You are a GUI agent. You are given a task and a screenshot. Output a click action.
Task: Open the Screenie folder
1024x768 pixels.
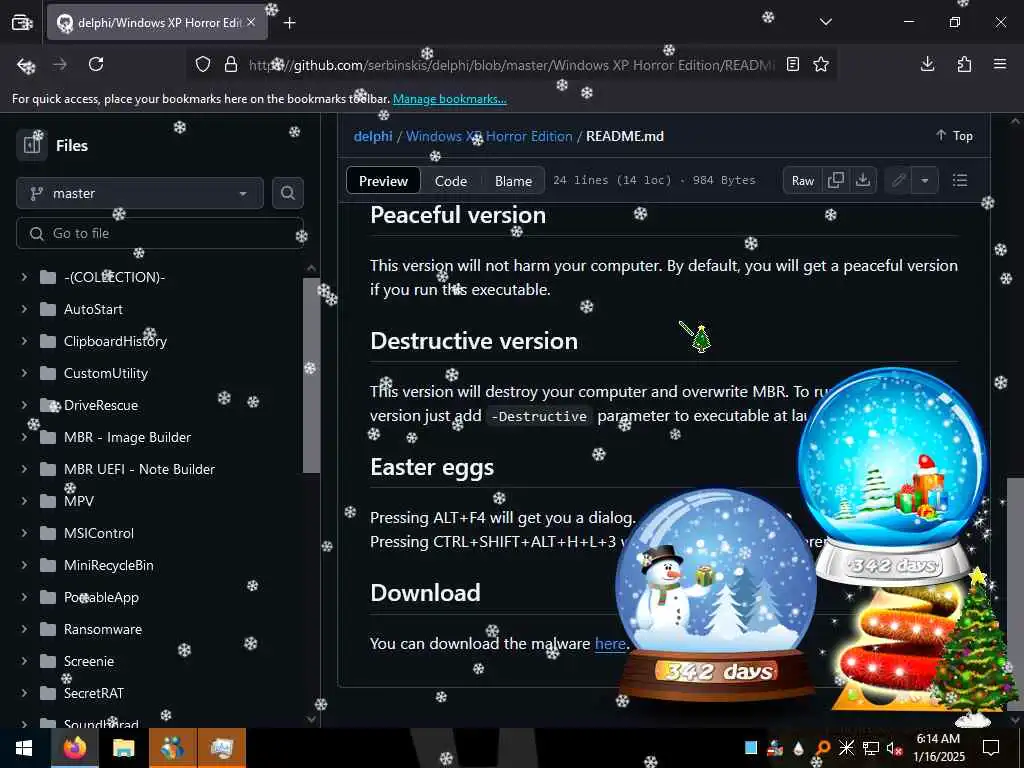point(89,661)
